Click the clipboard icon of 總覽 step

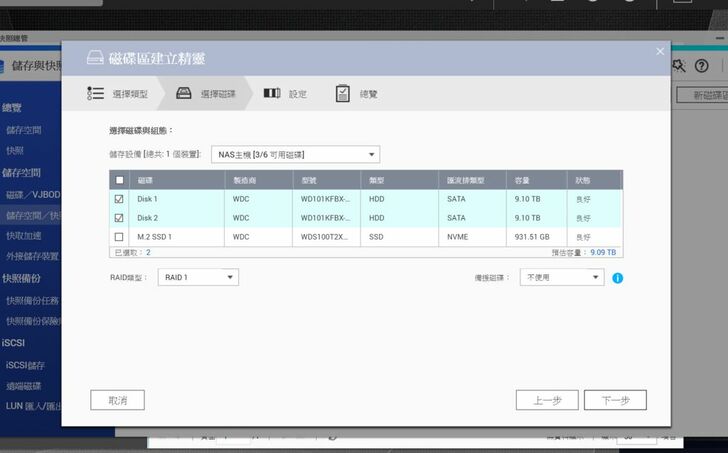point(343,93)
